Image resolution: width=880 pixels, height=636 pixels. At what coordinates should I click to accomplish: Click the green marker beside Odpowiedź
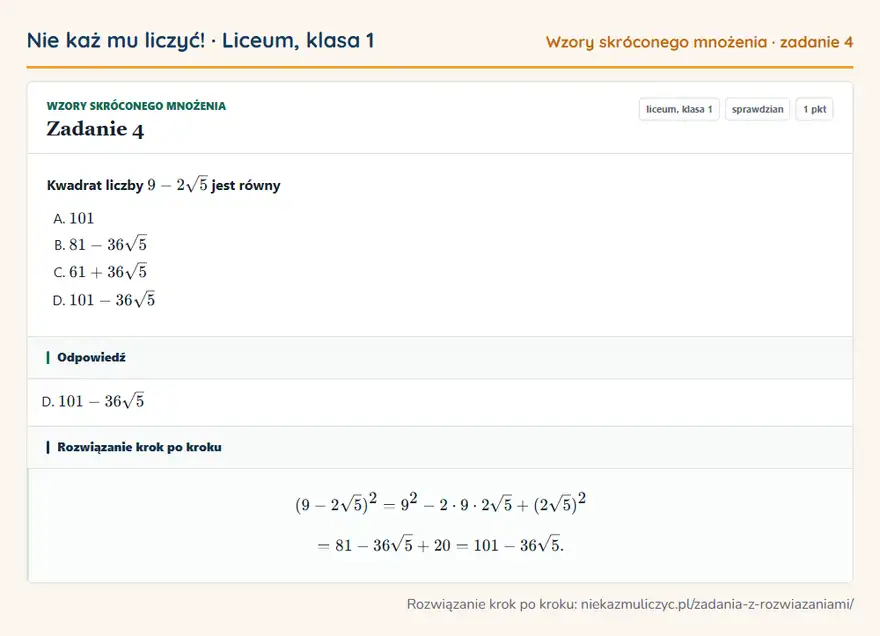pyautogui.click(x=48, y=358)
